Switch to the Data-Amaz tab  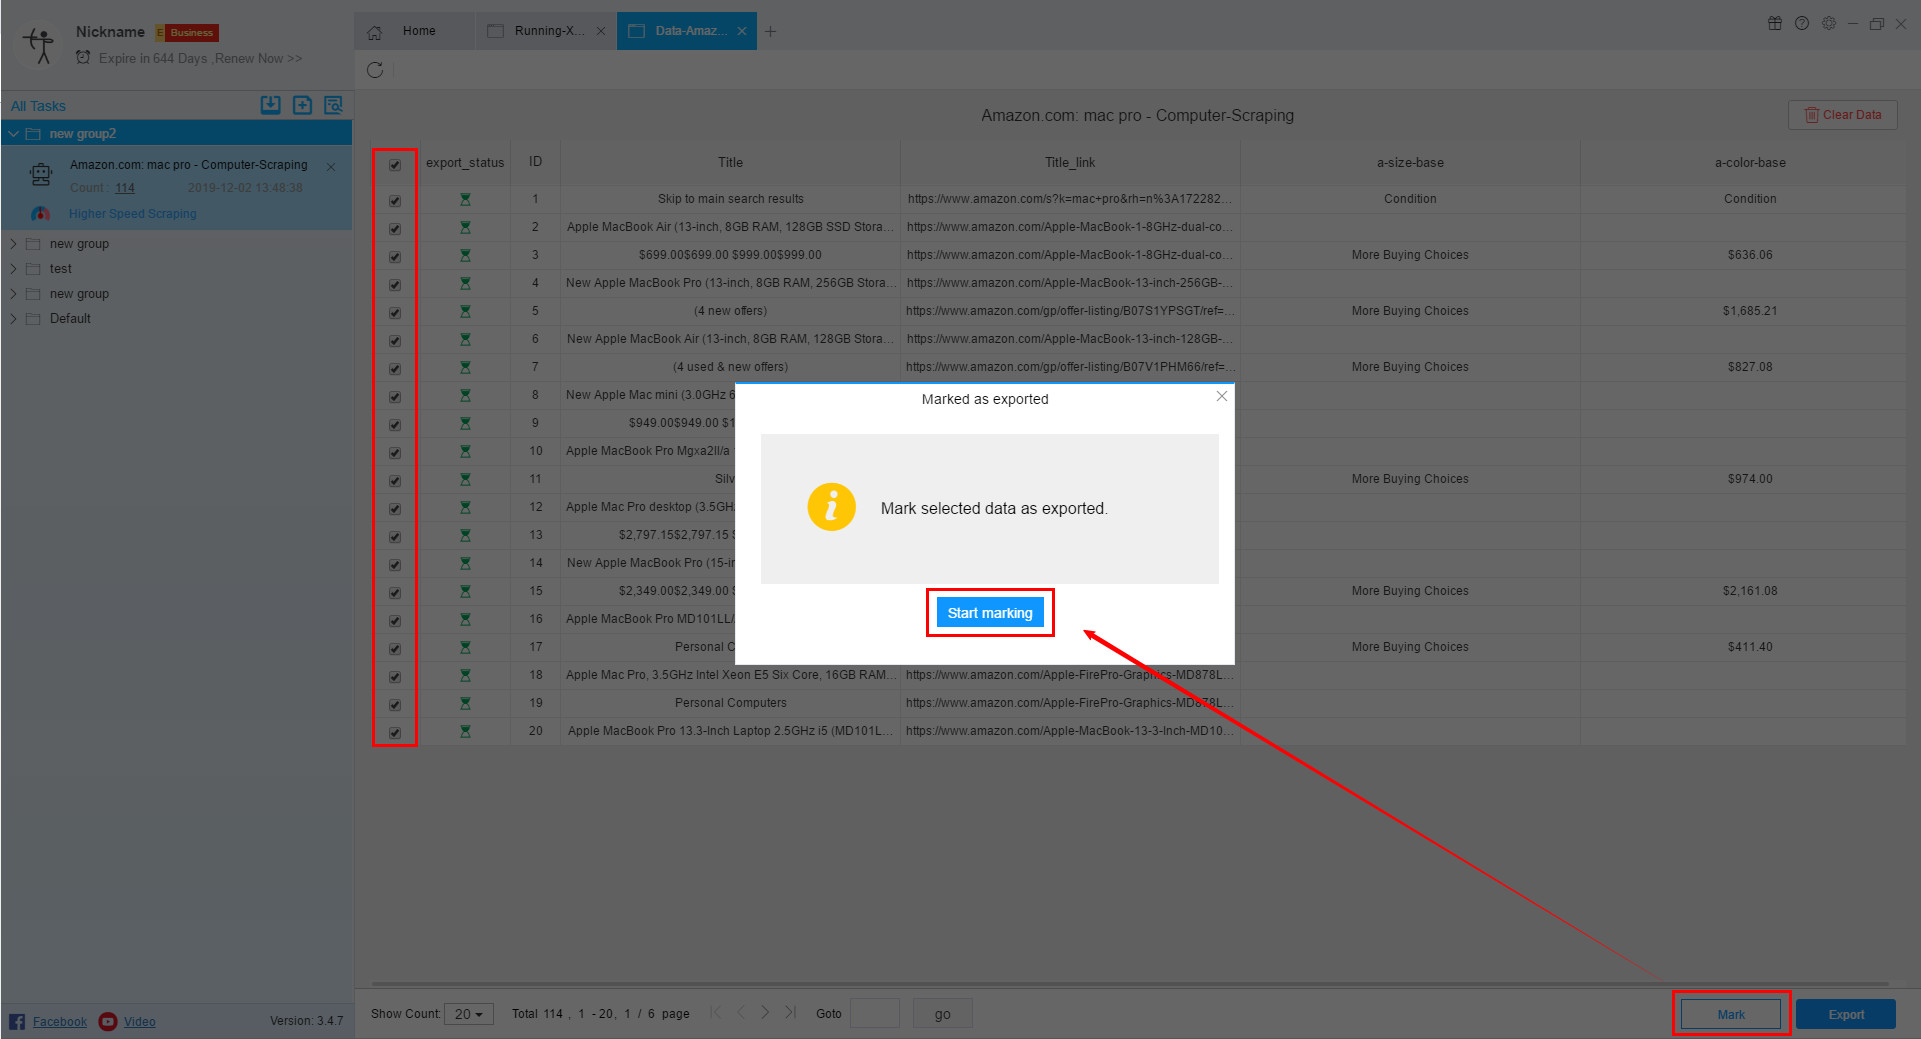[x=687, y=31]
